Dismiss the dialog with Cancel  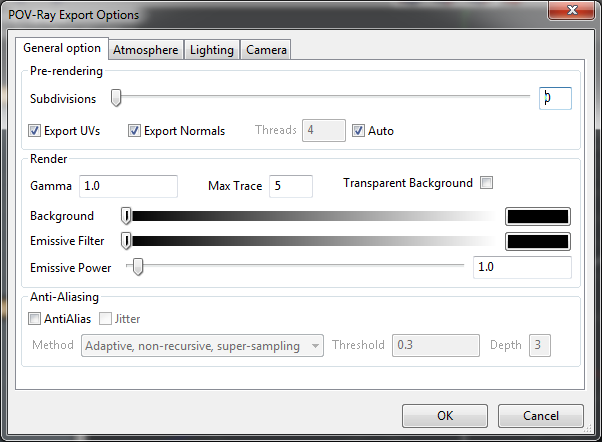pyautogui.click(x=541, y=416)
